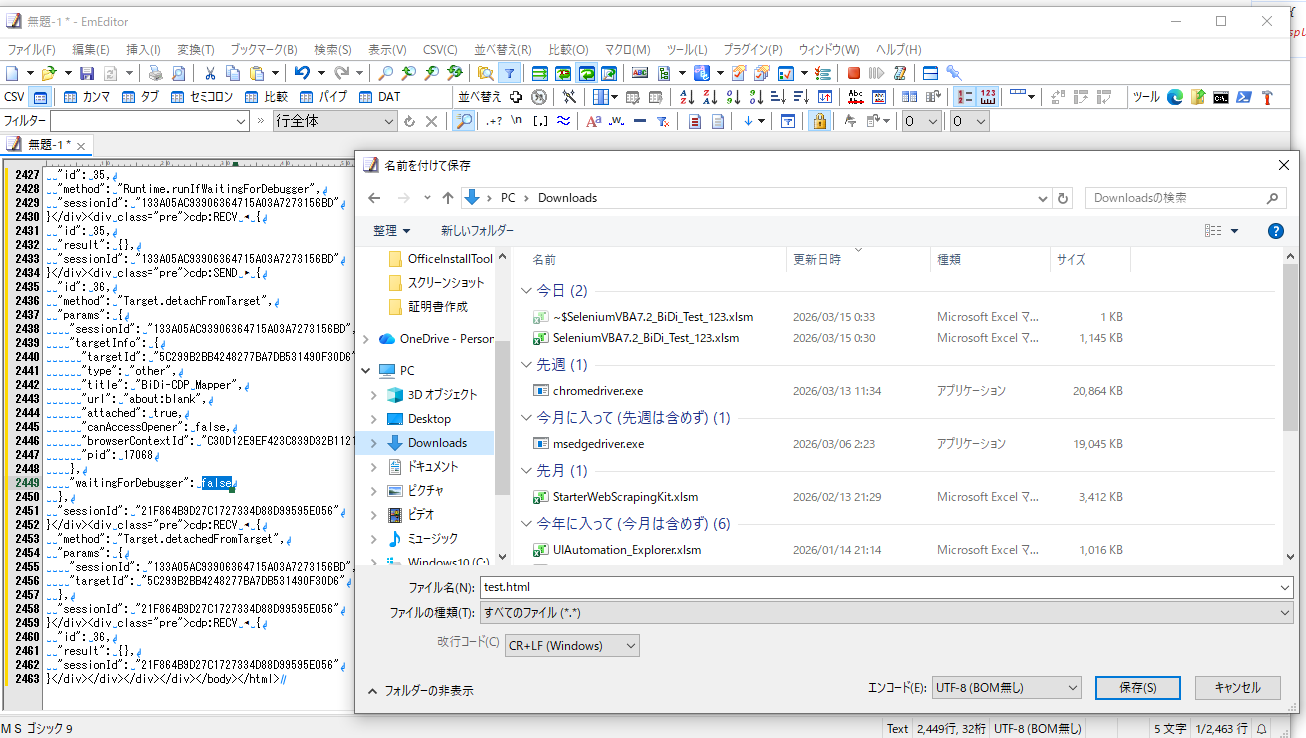Image resolution: width=1306 pixels, height=738 pixels.
Task: Click the dialog help question icon
Action: pyautogui.click(x=1276, y=231)
